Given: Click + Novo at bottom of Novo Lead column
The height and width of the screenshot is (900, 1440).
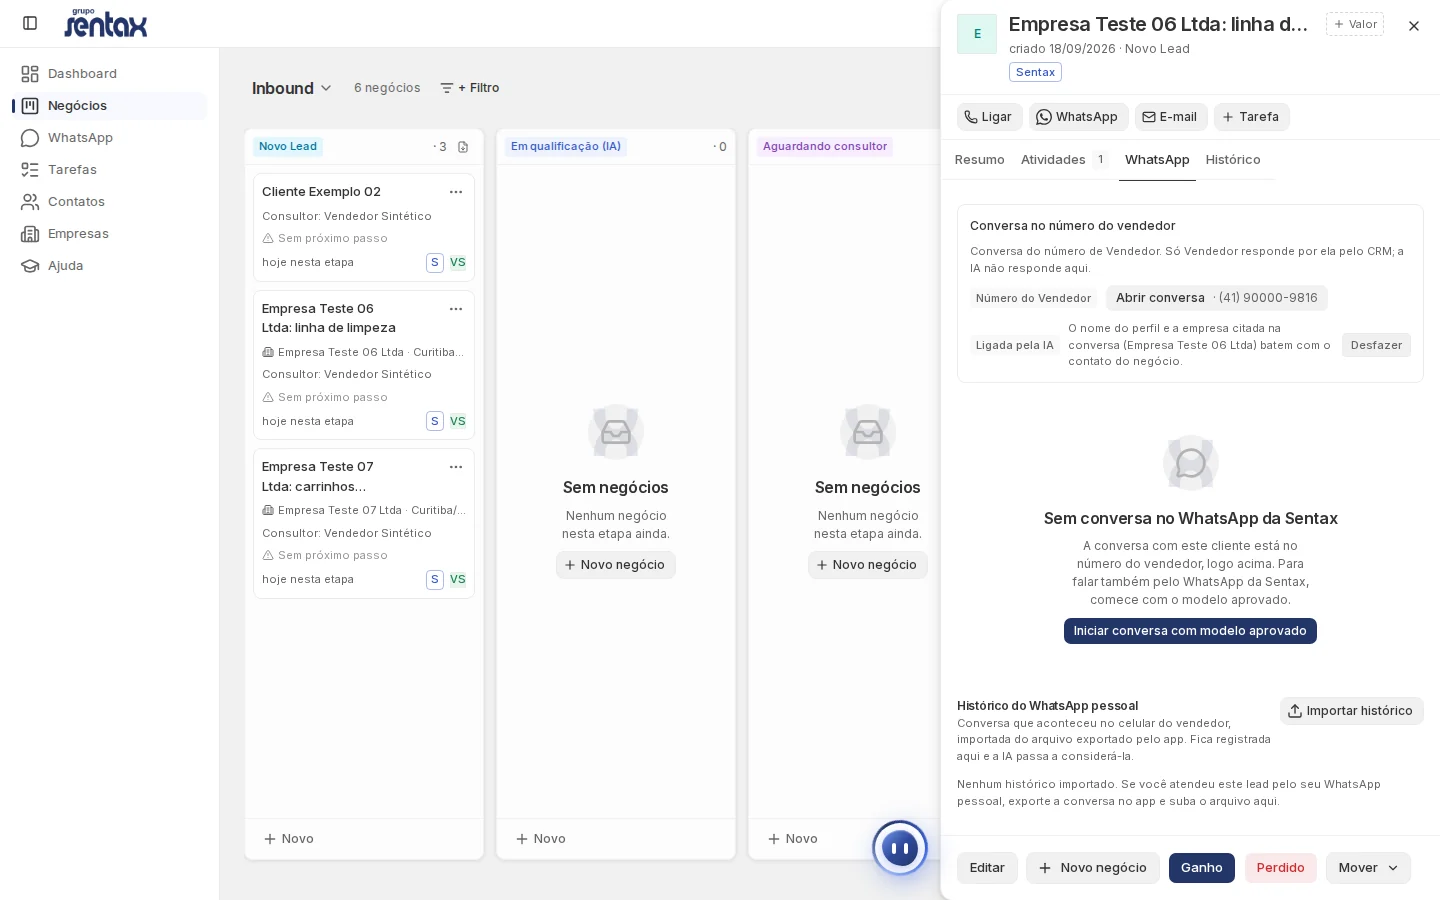Looking at the screenshot, I should (289, 839).
